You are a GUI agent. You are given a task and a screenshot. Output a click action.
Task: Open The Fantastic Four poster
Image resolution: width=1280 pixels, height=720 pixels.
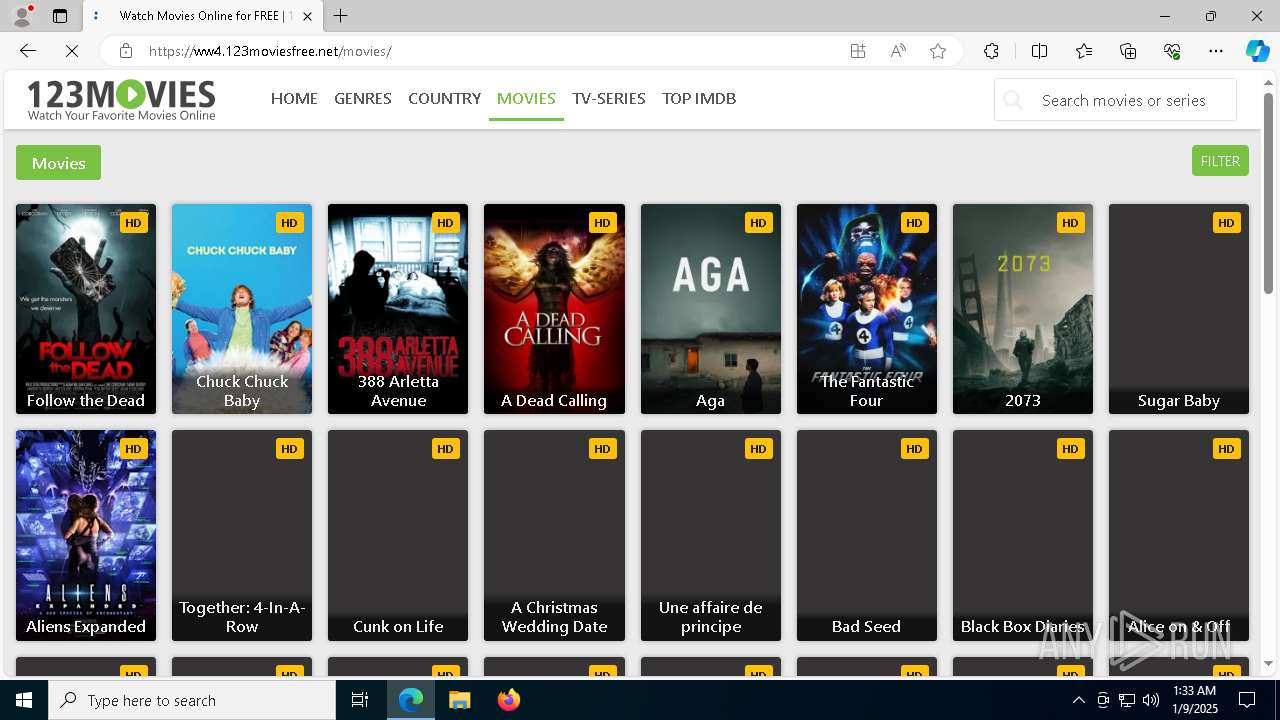point(867,309)
